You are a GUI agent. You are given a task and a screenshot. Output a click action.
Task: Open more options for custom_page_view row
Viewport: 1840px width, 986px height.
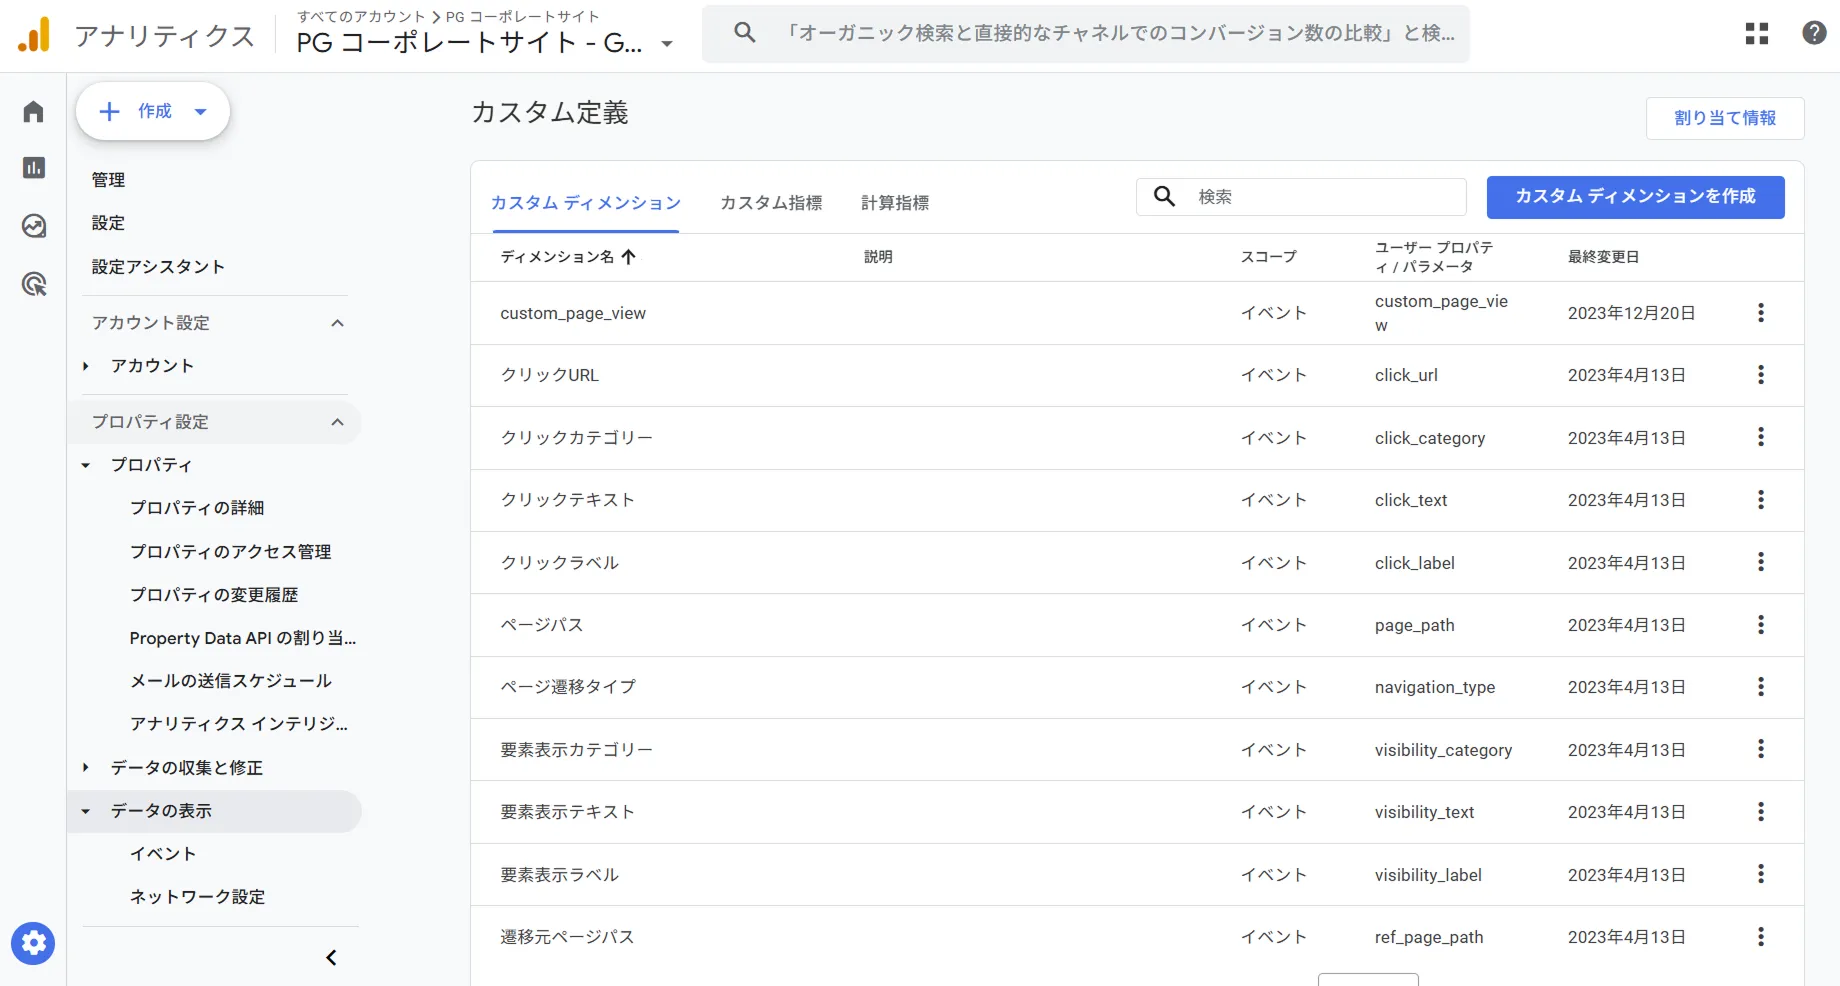(1761, 313)
